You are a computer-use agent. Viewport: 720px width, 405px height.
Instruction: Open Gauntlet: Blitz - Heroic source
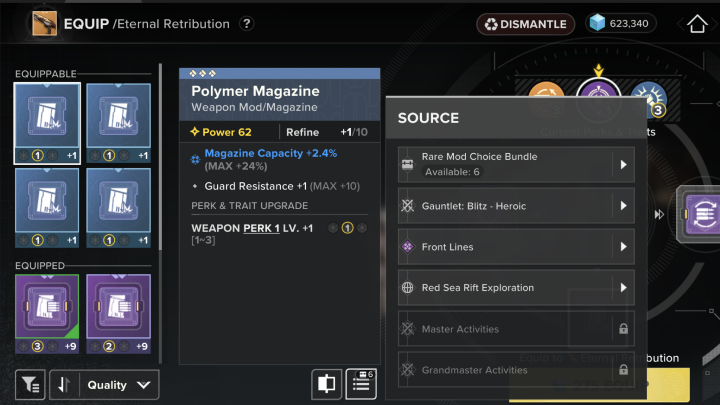[x=516, y=205]
